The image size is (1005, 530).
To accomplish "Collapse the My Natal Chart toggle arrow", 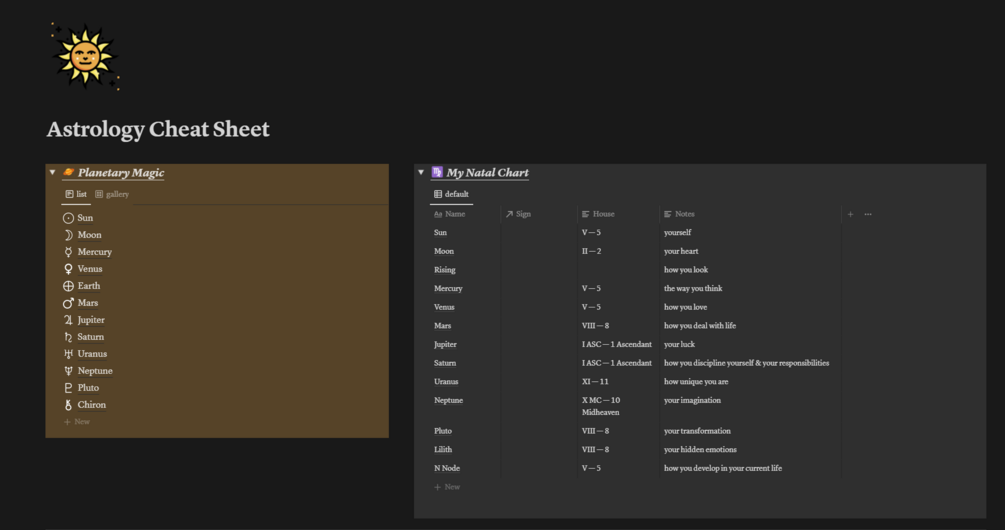I will [421, 173].
